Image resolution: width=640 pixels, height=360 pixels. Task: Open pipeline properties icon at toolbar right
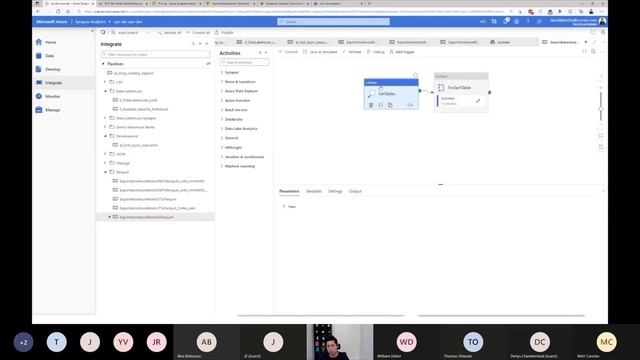click(593, 51)
